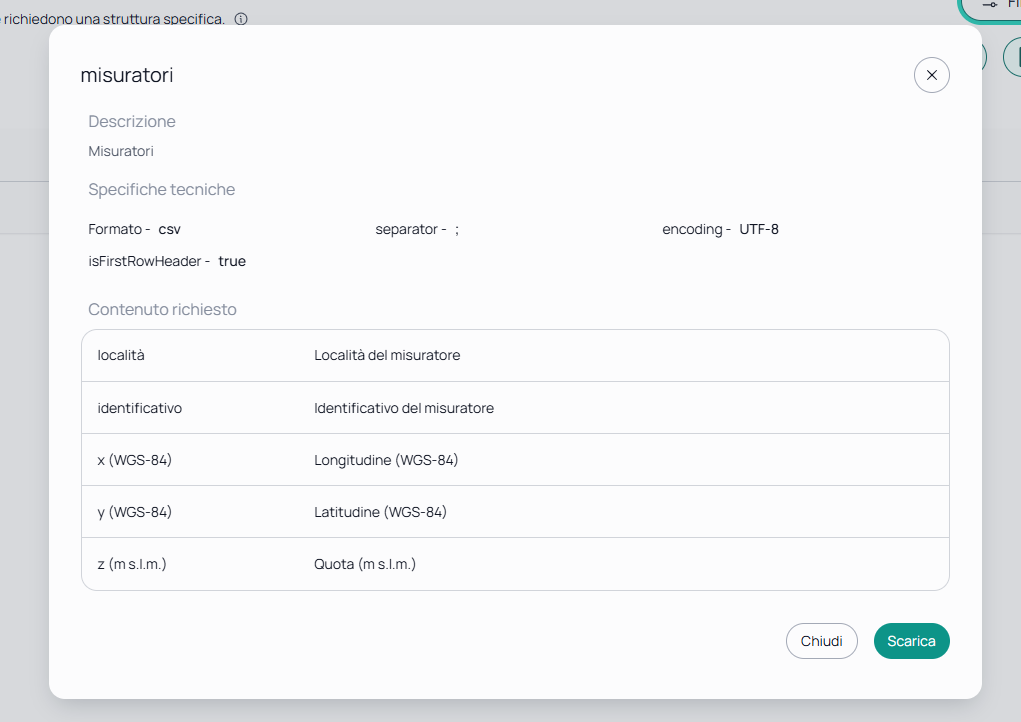Click the partially visible filter button at top right

point(991,8)
